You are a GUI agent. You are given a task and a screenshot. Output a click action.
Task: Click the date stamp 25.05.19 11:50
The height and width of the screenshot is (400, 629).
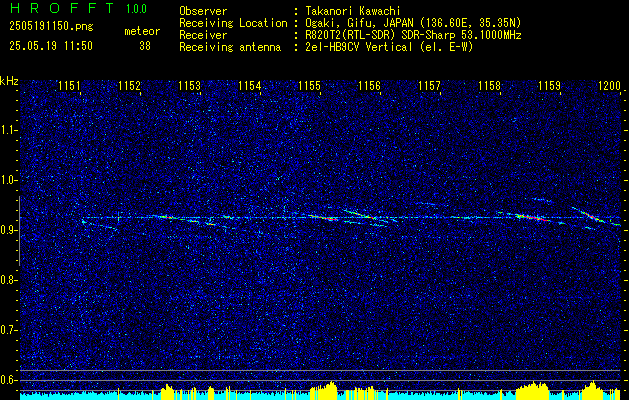(x=51, y=46)
